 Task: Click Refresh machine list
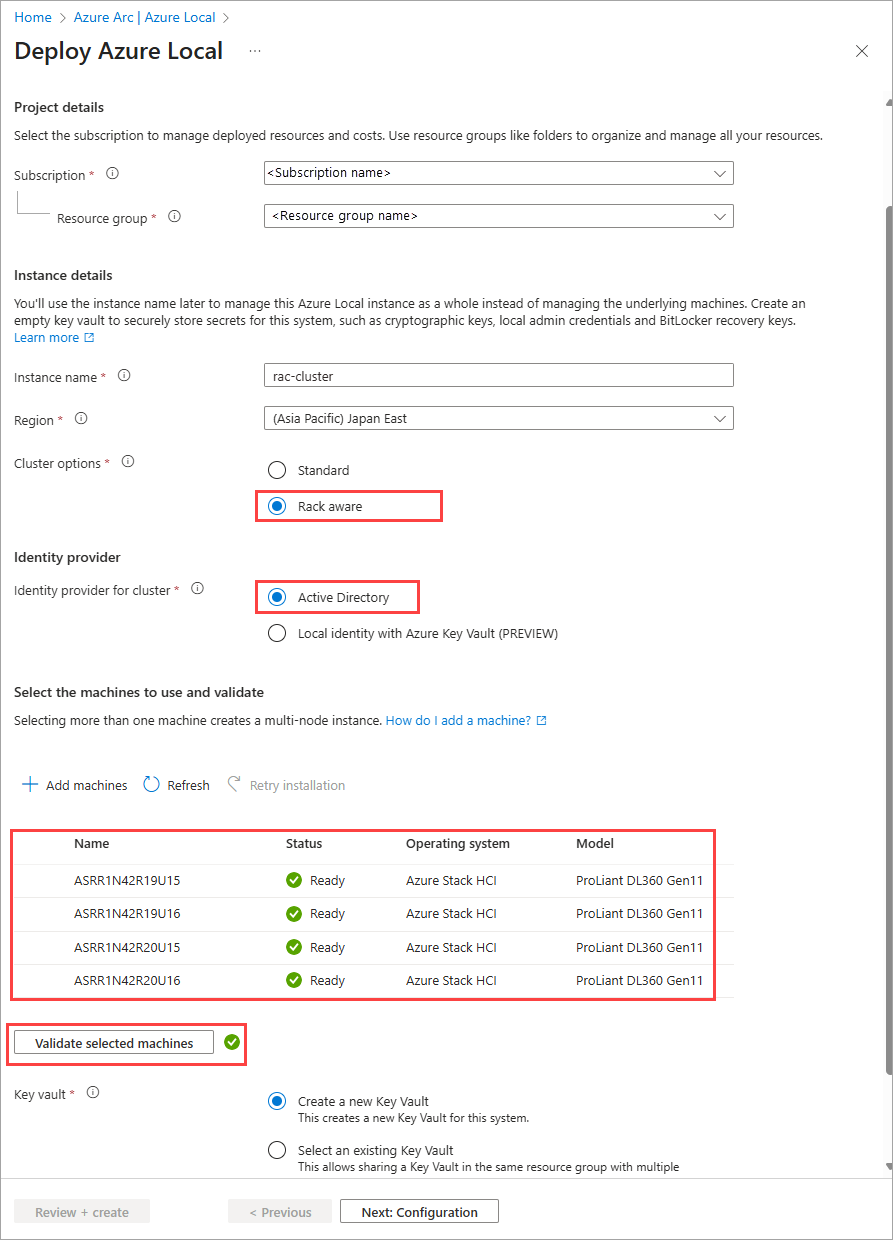point(177,785)
